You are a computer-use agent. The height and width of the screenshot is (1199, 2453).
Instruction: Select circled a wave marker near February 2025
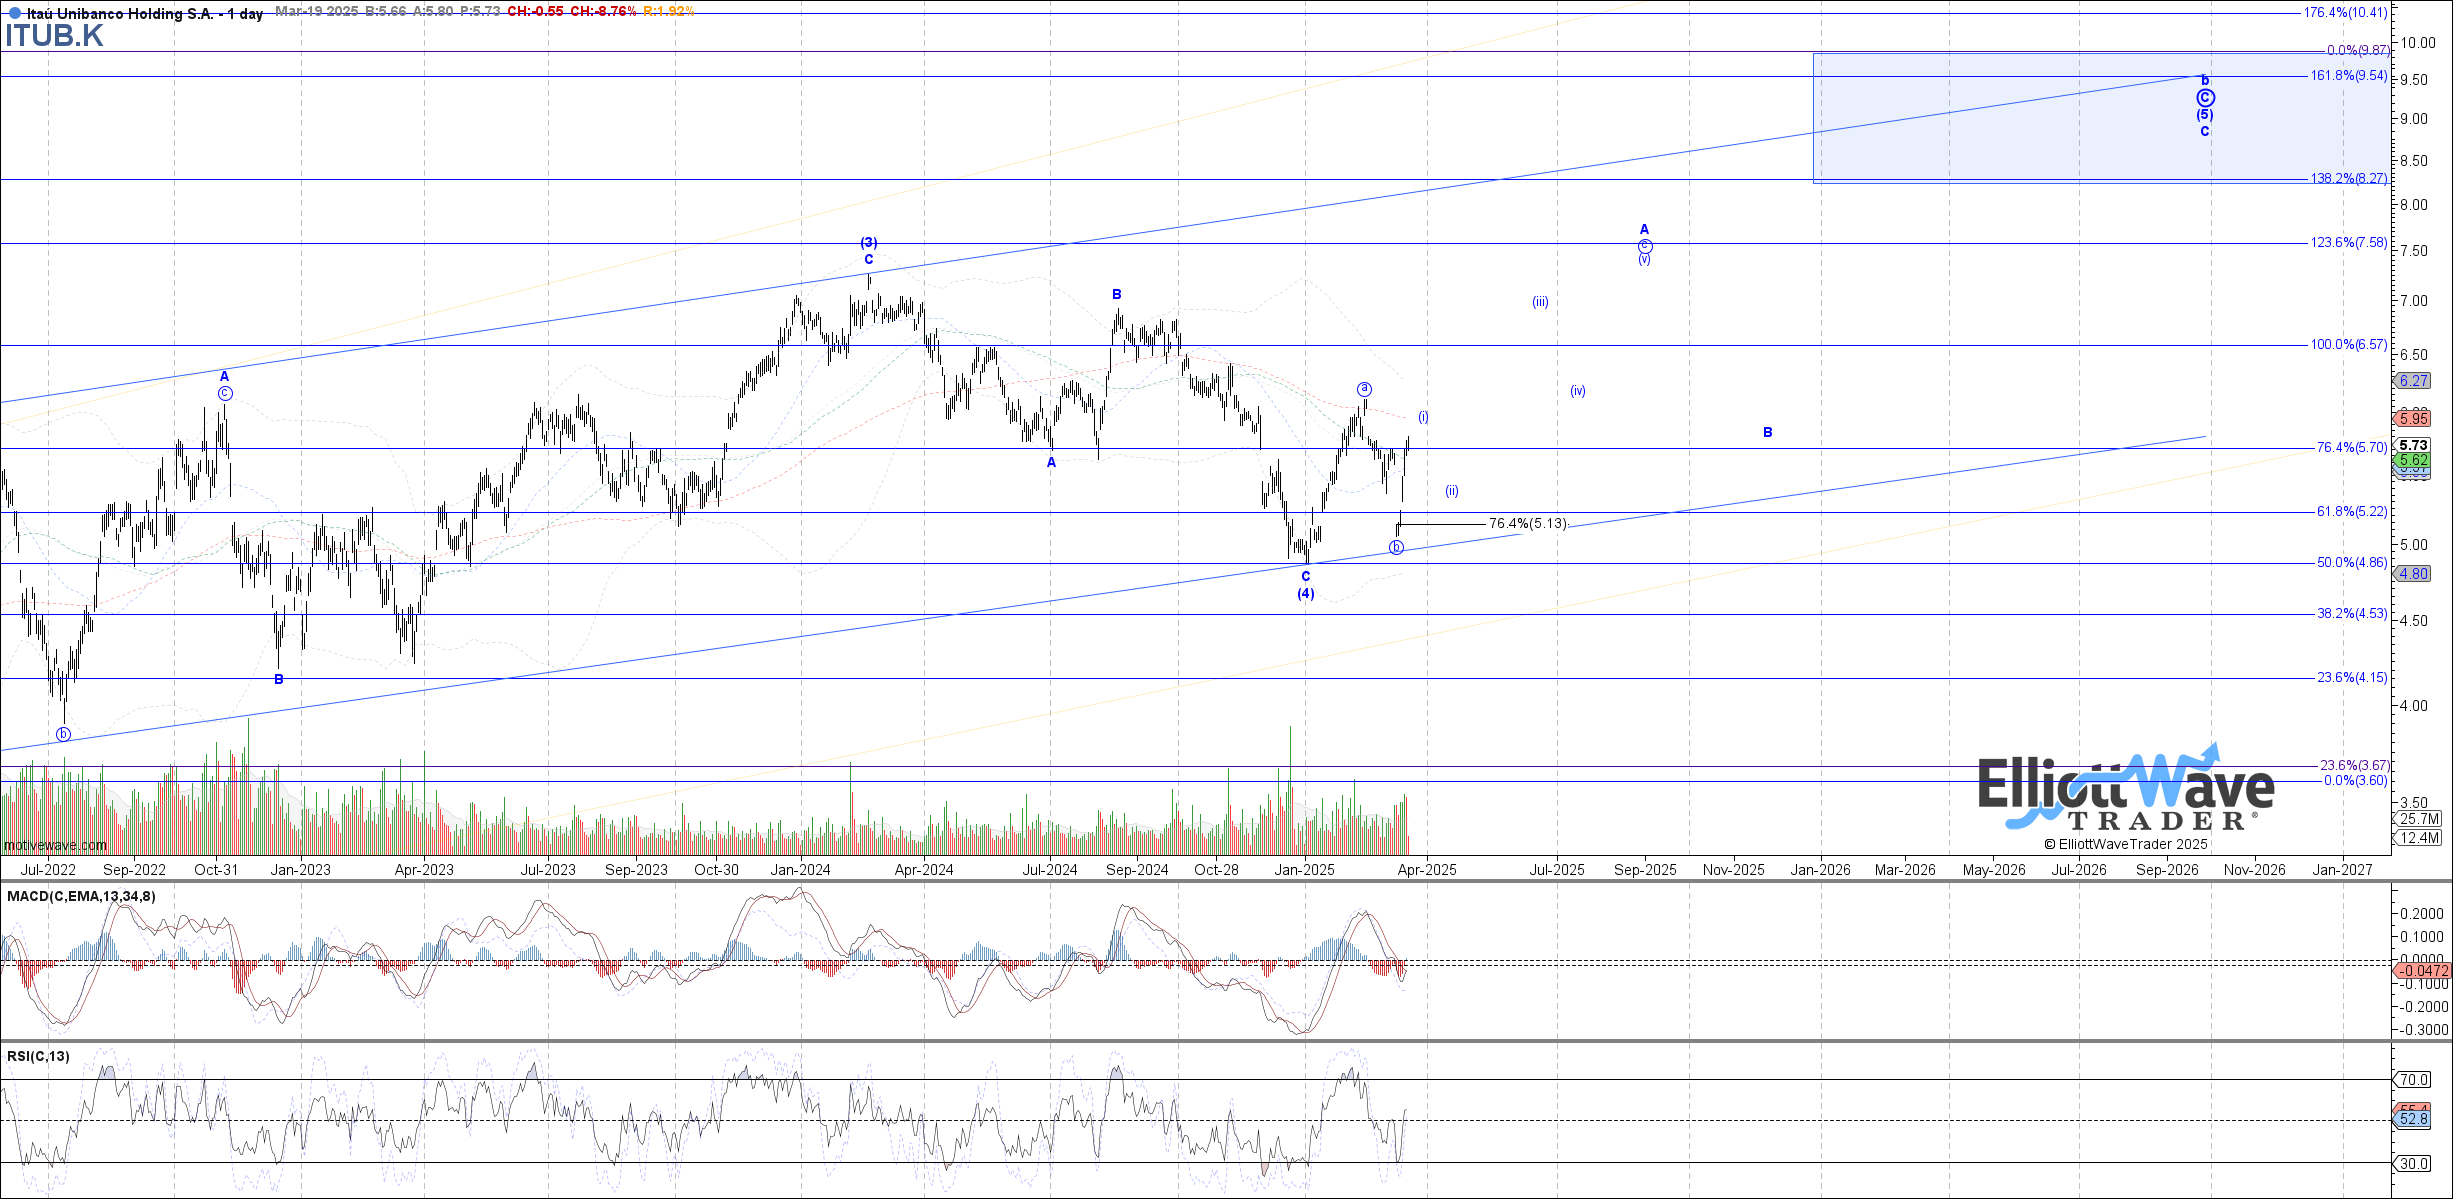pyautogui.click(x=1364, y=389)
